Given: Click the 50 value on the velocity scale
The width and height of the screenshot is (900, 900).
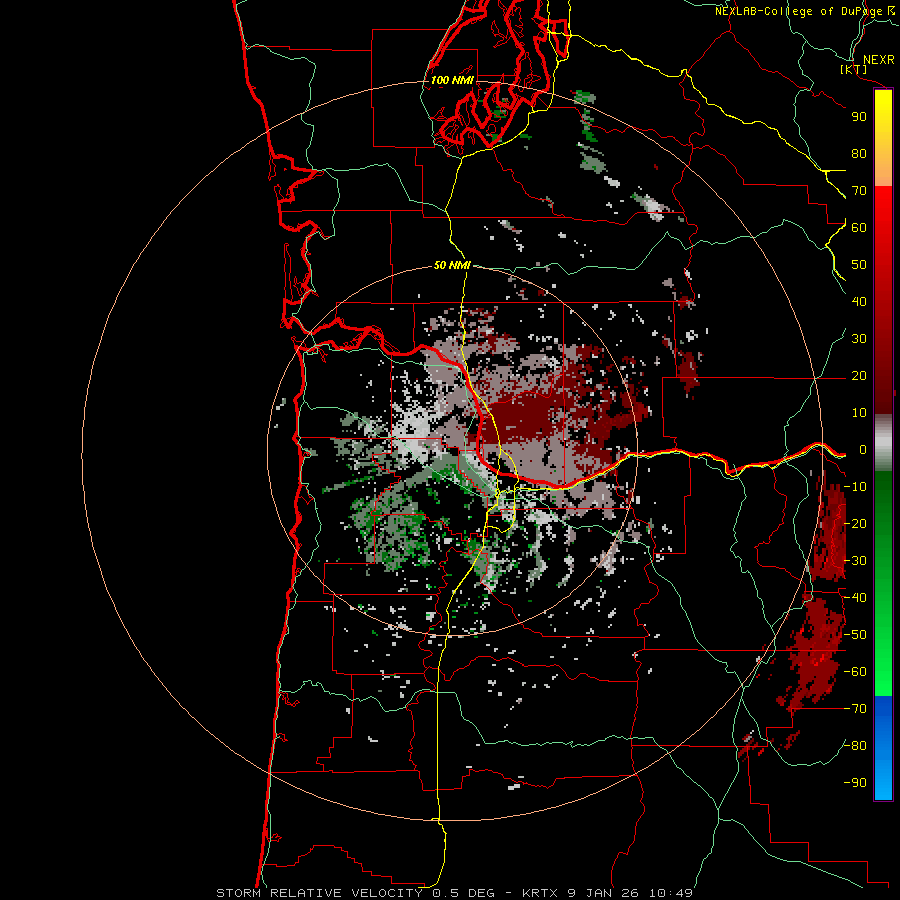Looking at the screenshot, I should click(x=859, y=265).
